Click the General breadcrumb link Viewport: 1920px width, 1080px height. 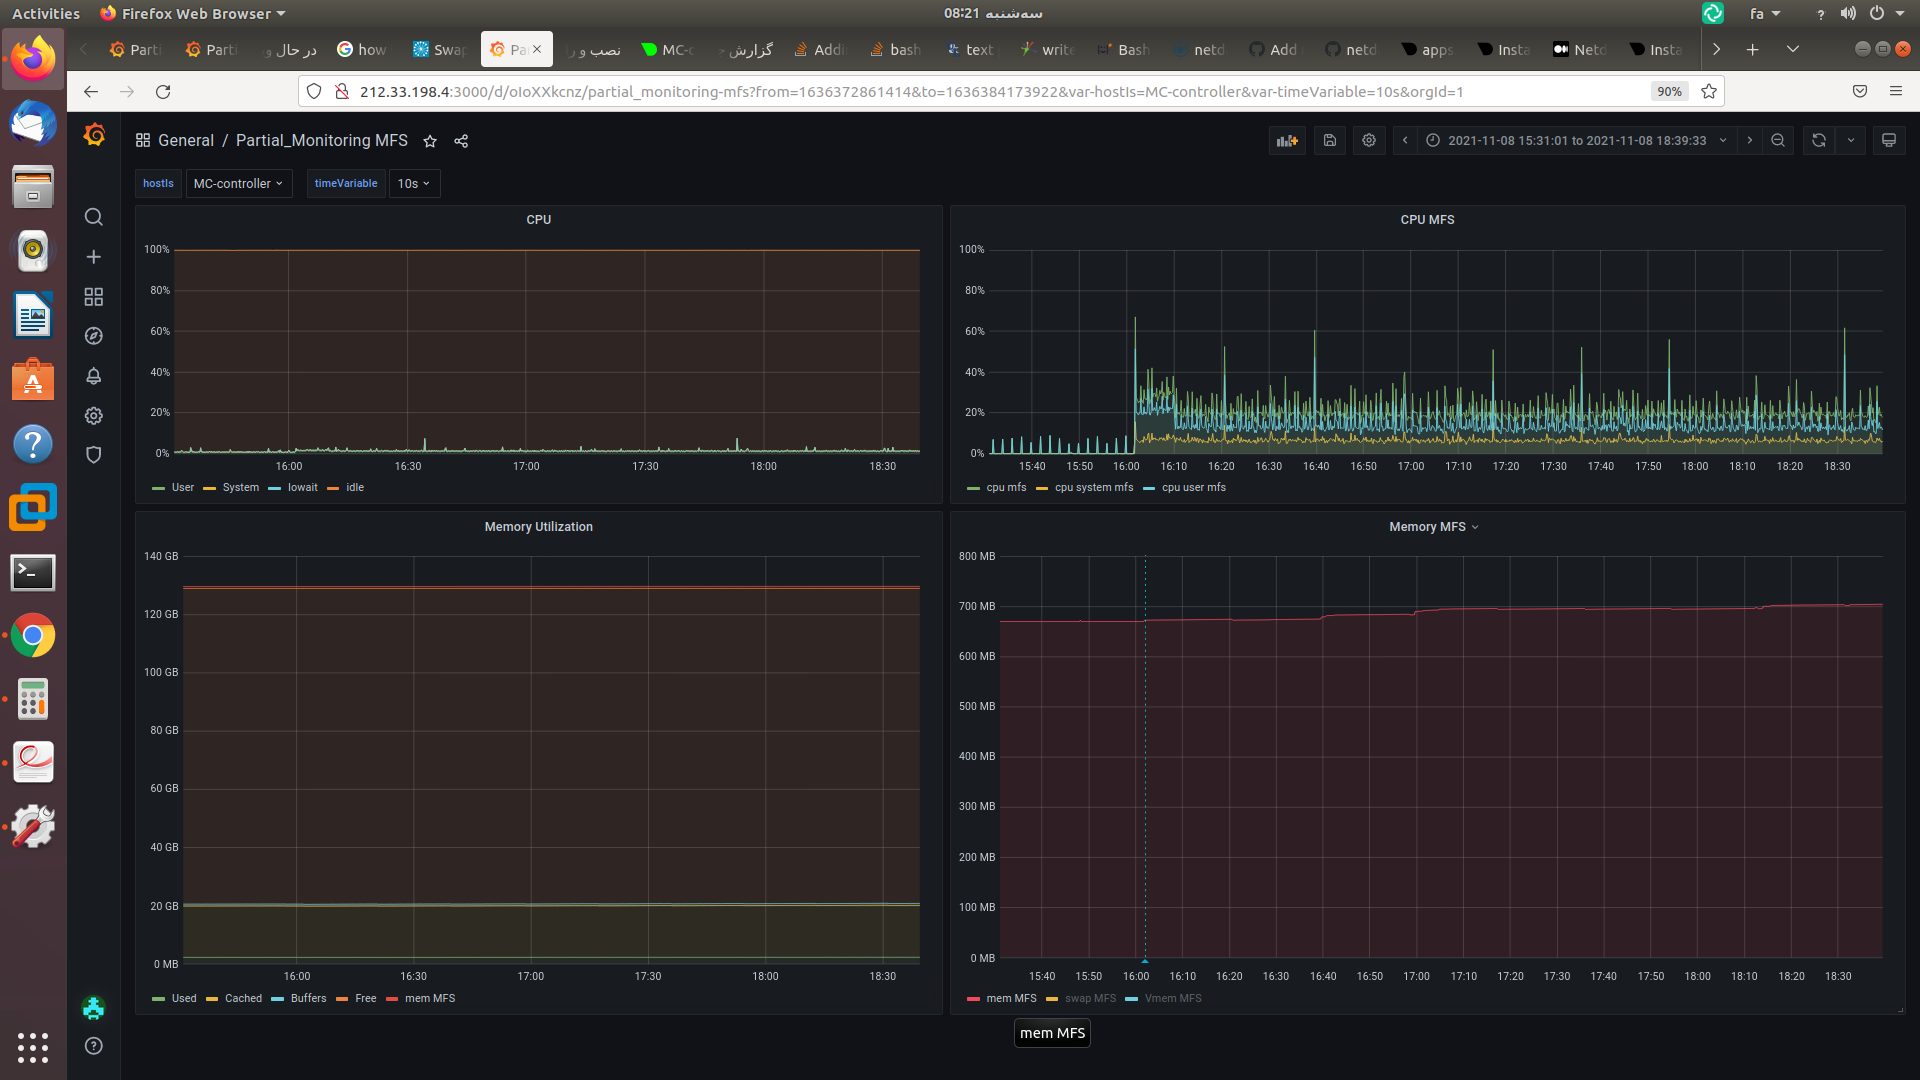[x=186, y=141]
